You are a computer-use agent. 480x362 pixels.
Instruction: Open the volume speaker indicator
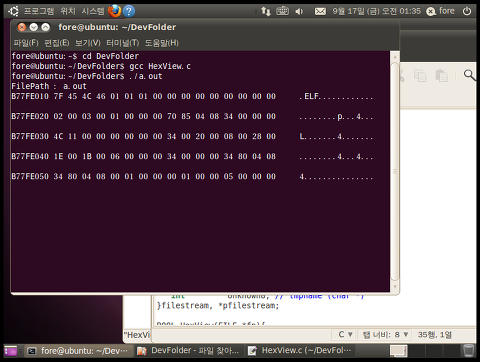tap(299, 11)
